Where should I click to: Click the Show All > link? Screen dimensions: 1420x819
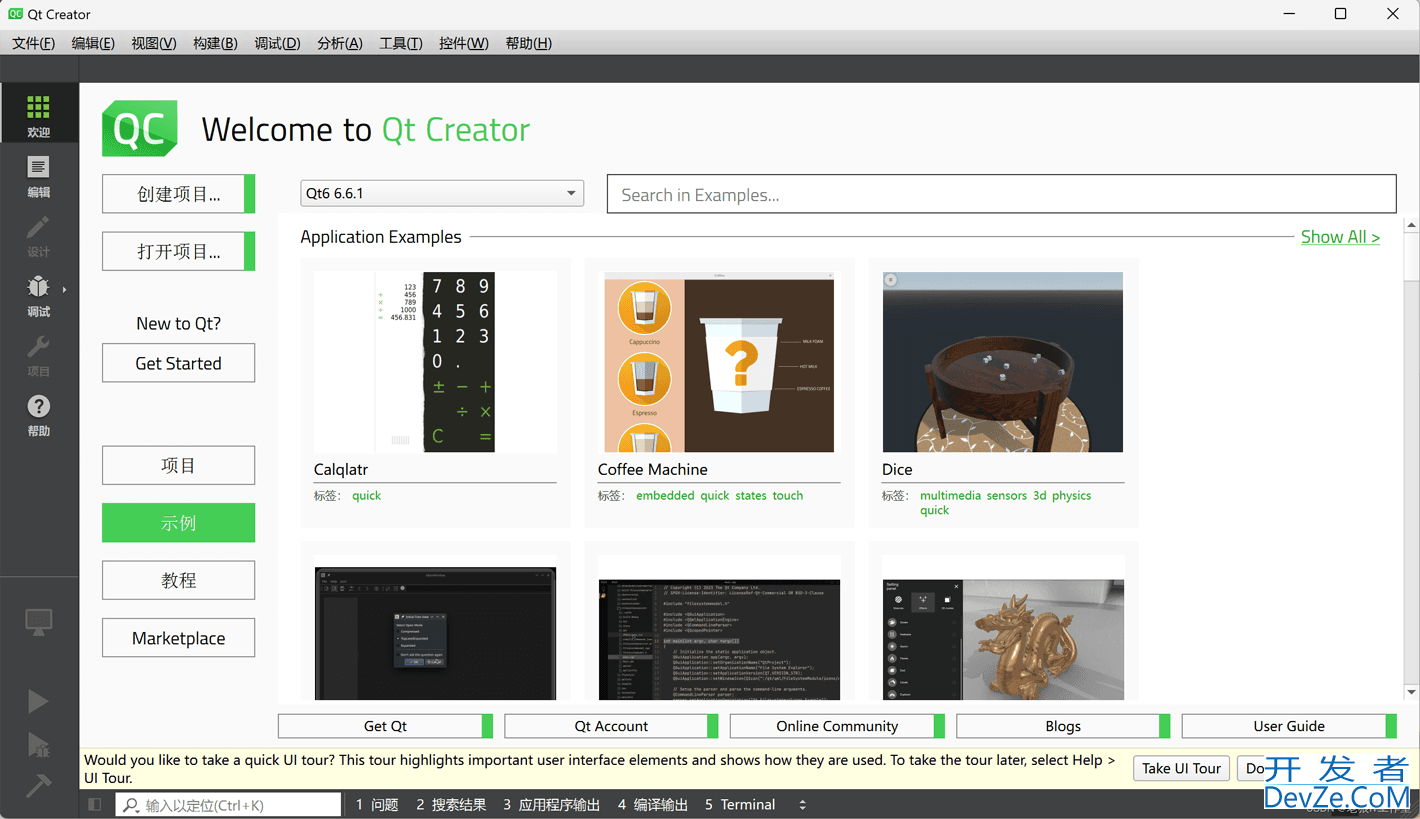tap(1340, 237)
